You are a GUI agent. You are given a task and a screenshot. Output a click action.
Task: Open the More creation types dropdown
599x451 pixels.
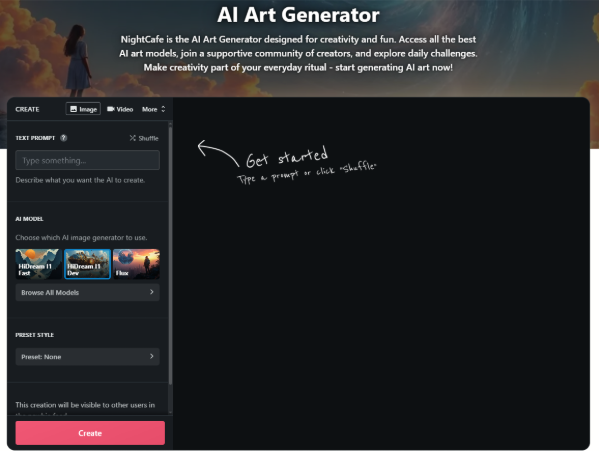(154, 109)
